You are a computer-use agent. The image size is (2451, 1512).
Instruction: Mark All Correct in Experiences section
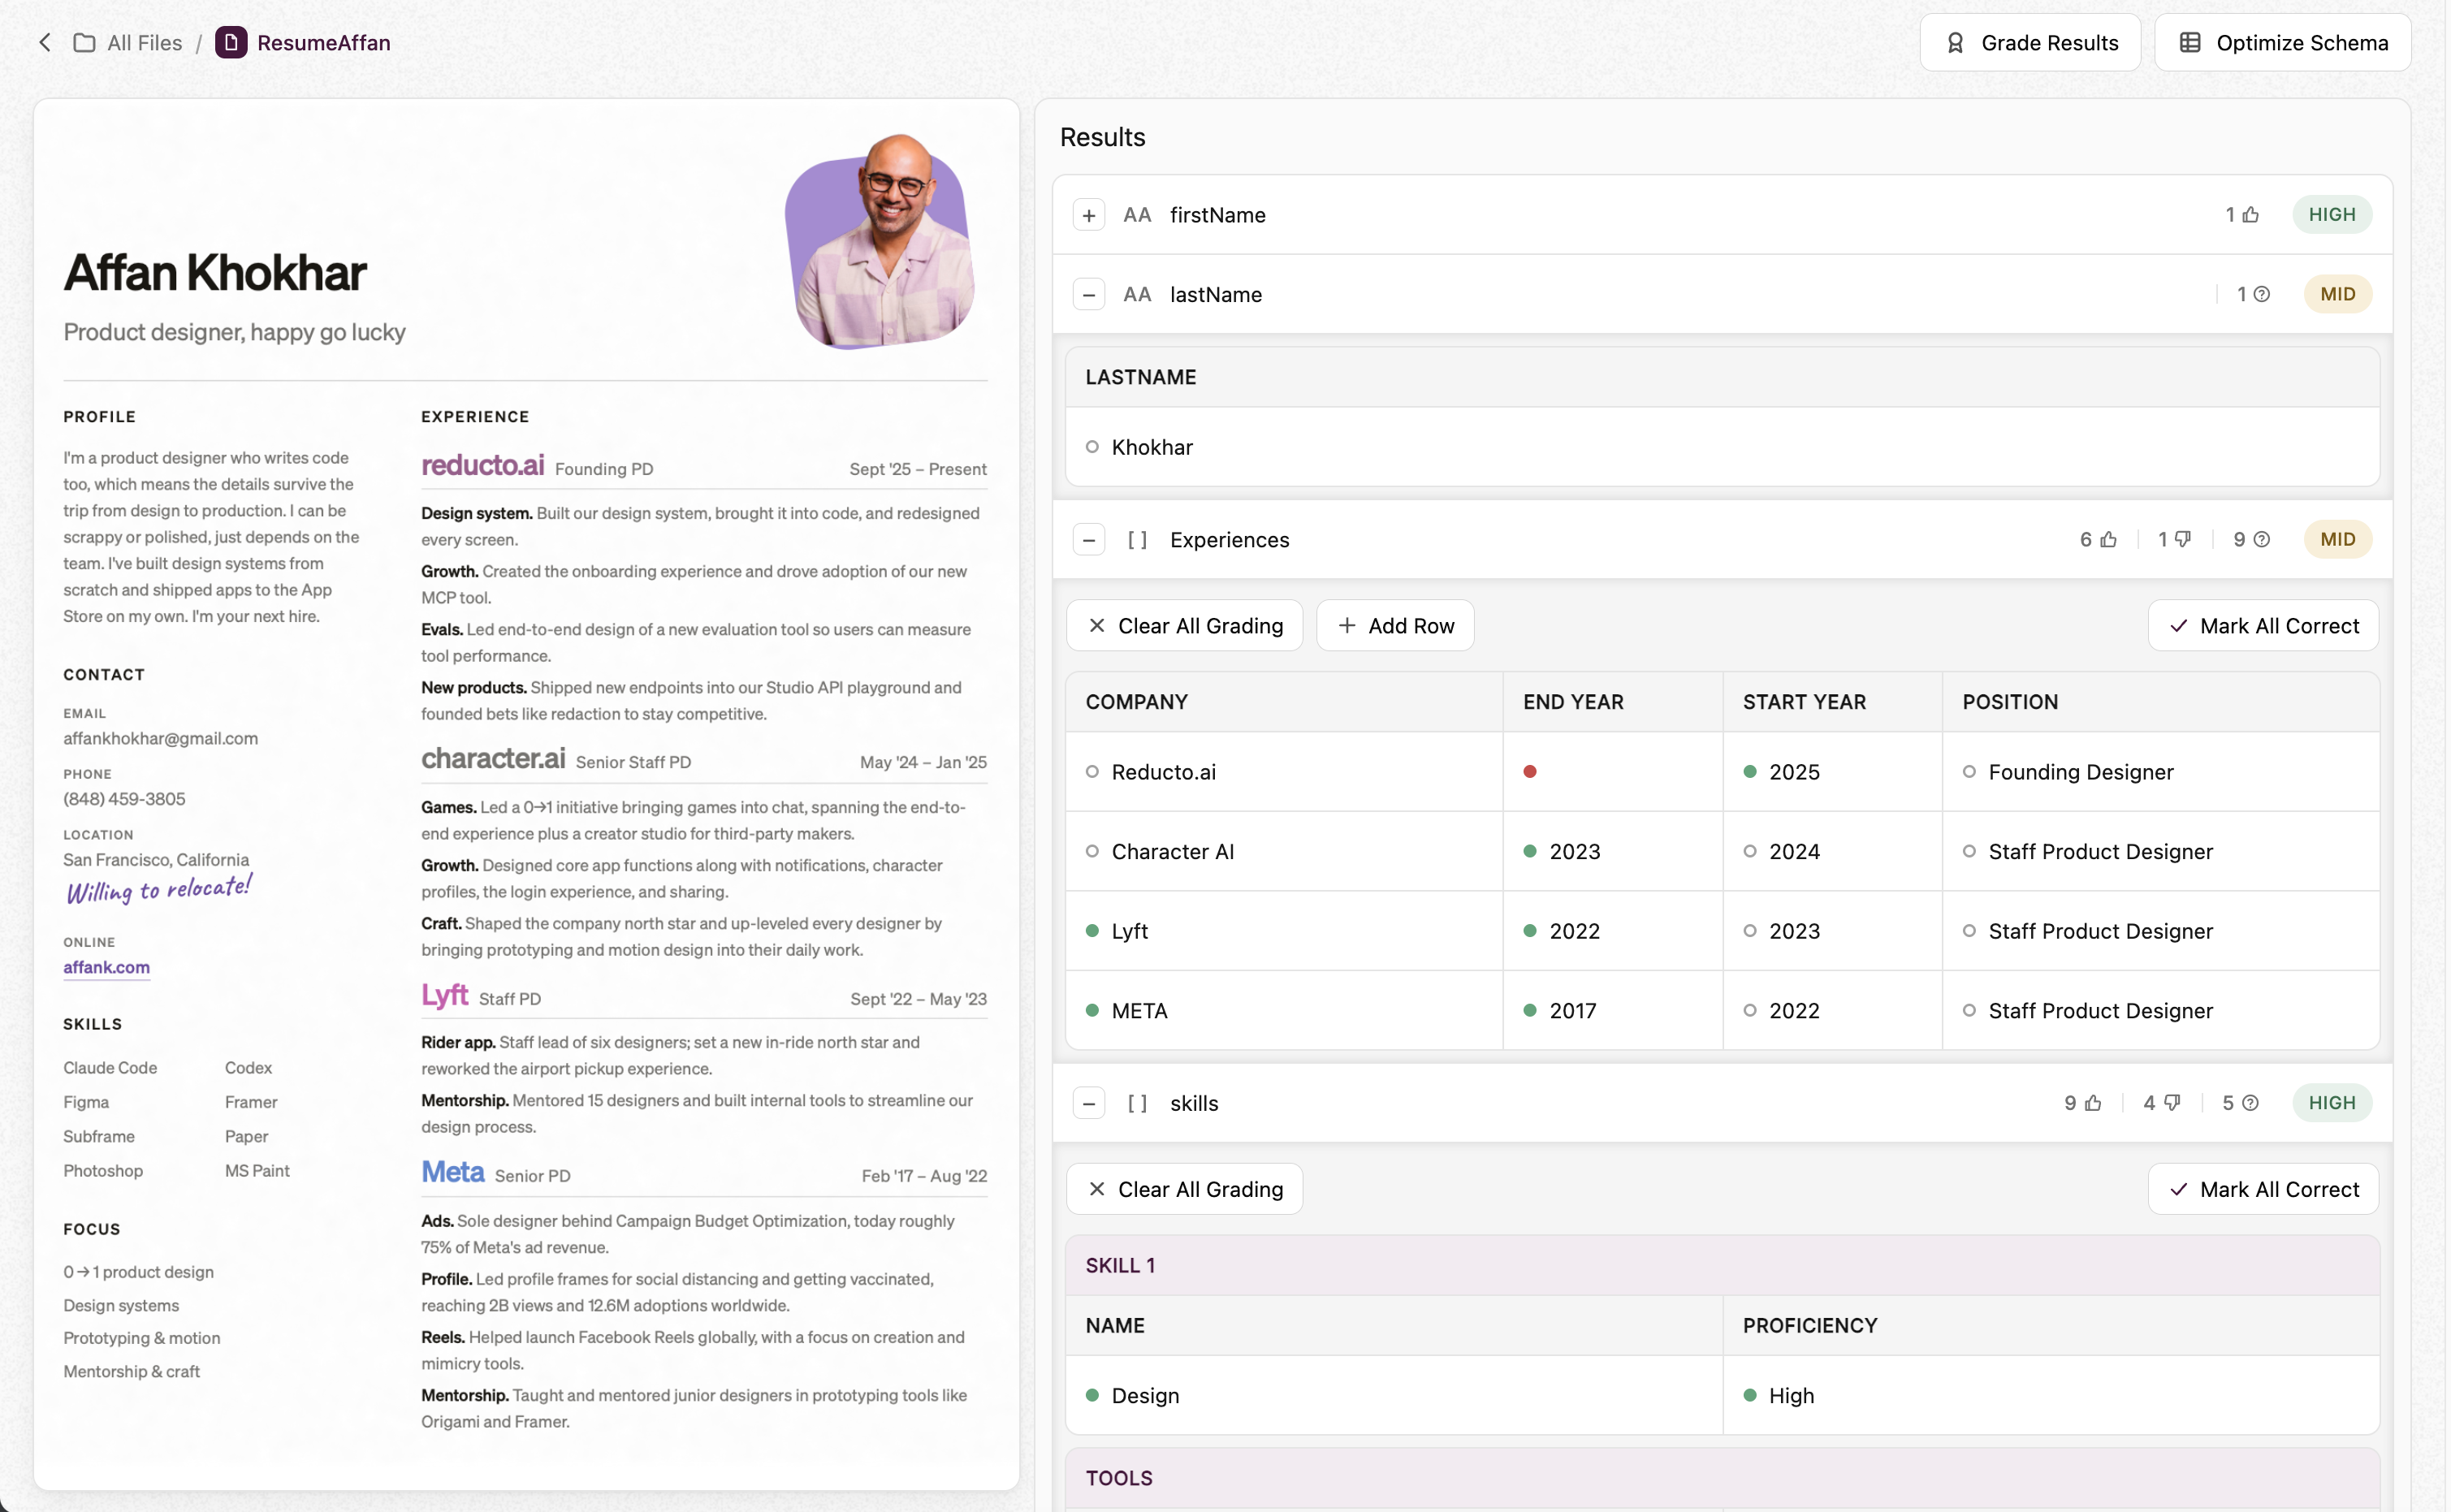coord(2262,625)
